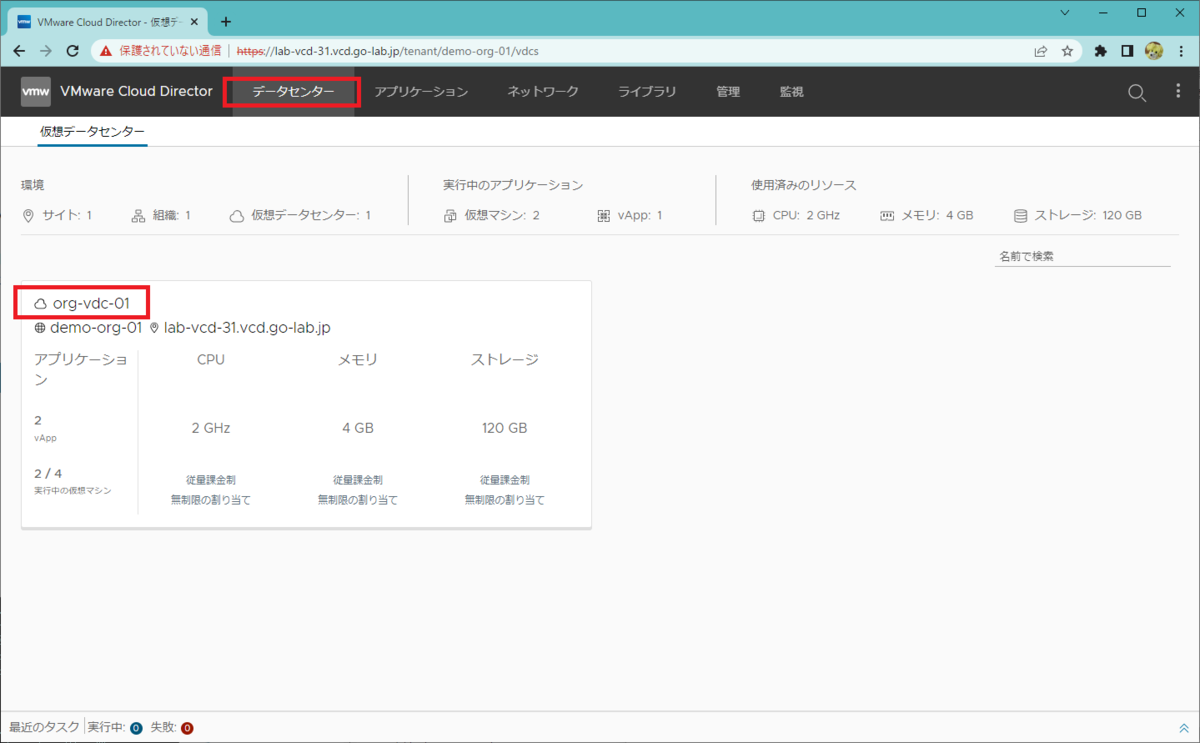
Task: Click the 失敗 task count badge
Action: click(187, 728)
